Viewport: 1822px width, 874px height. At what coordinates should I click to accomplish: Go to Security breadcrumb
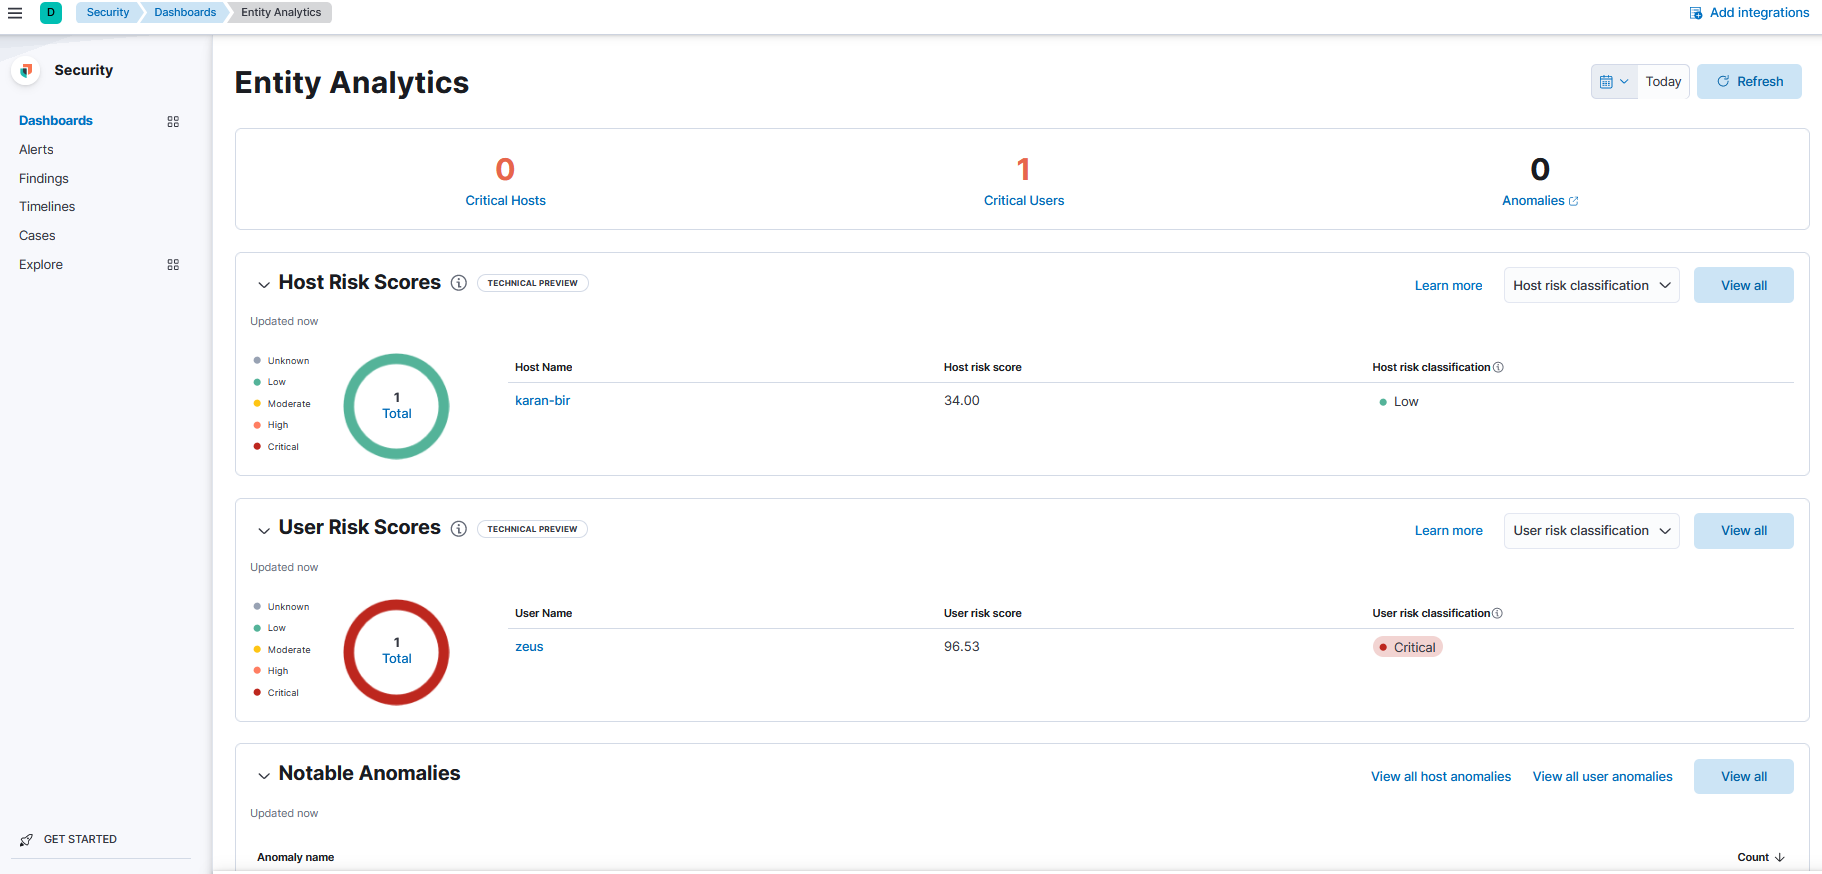pos(108,13)
